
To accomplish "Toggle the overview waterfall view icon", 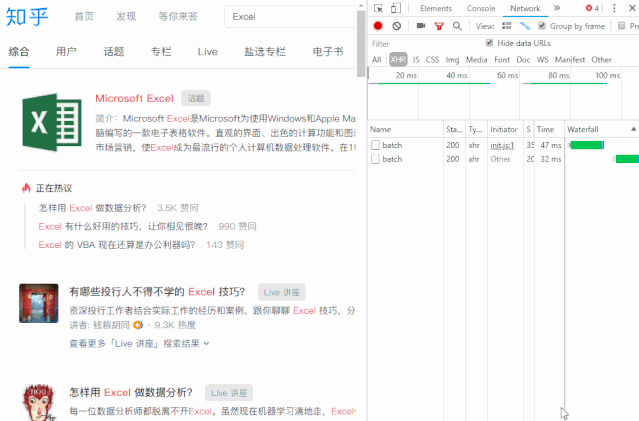I will tap(525, 26).
